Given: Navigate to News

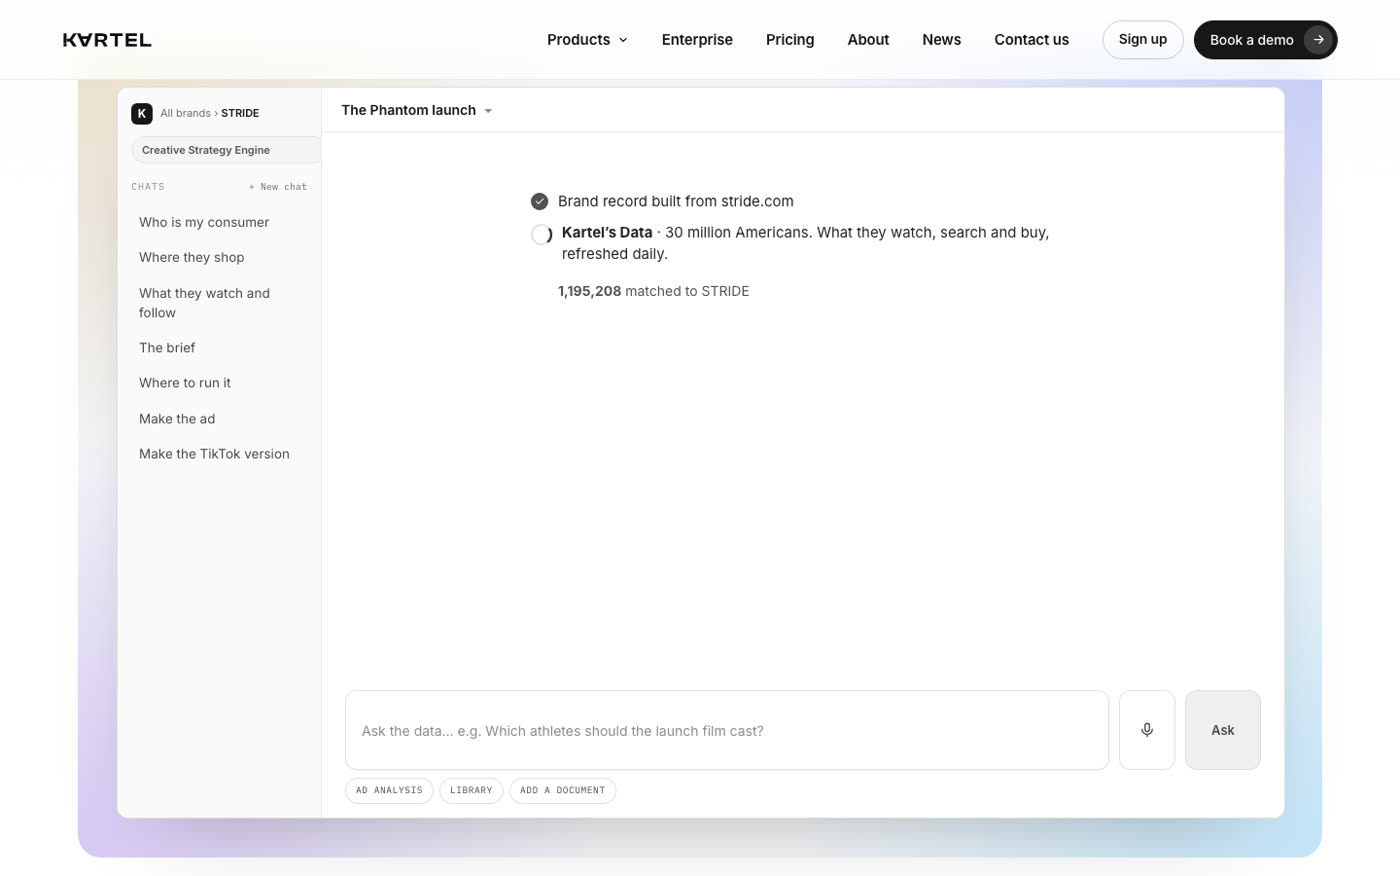Looking at the screenshot, I should [x=941, y=40].
